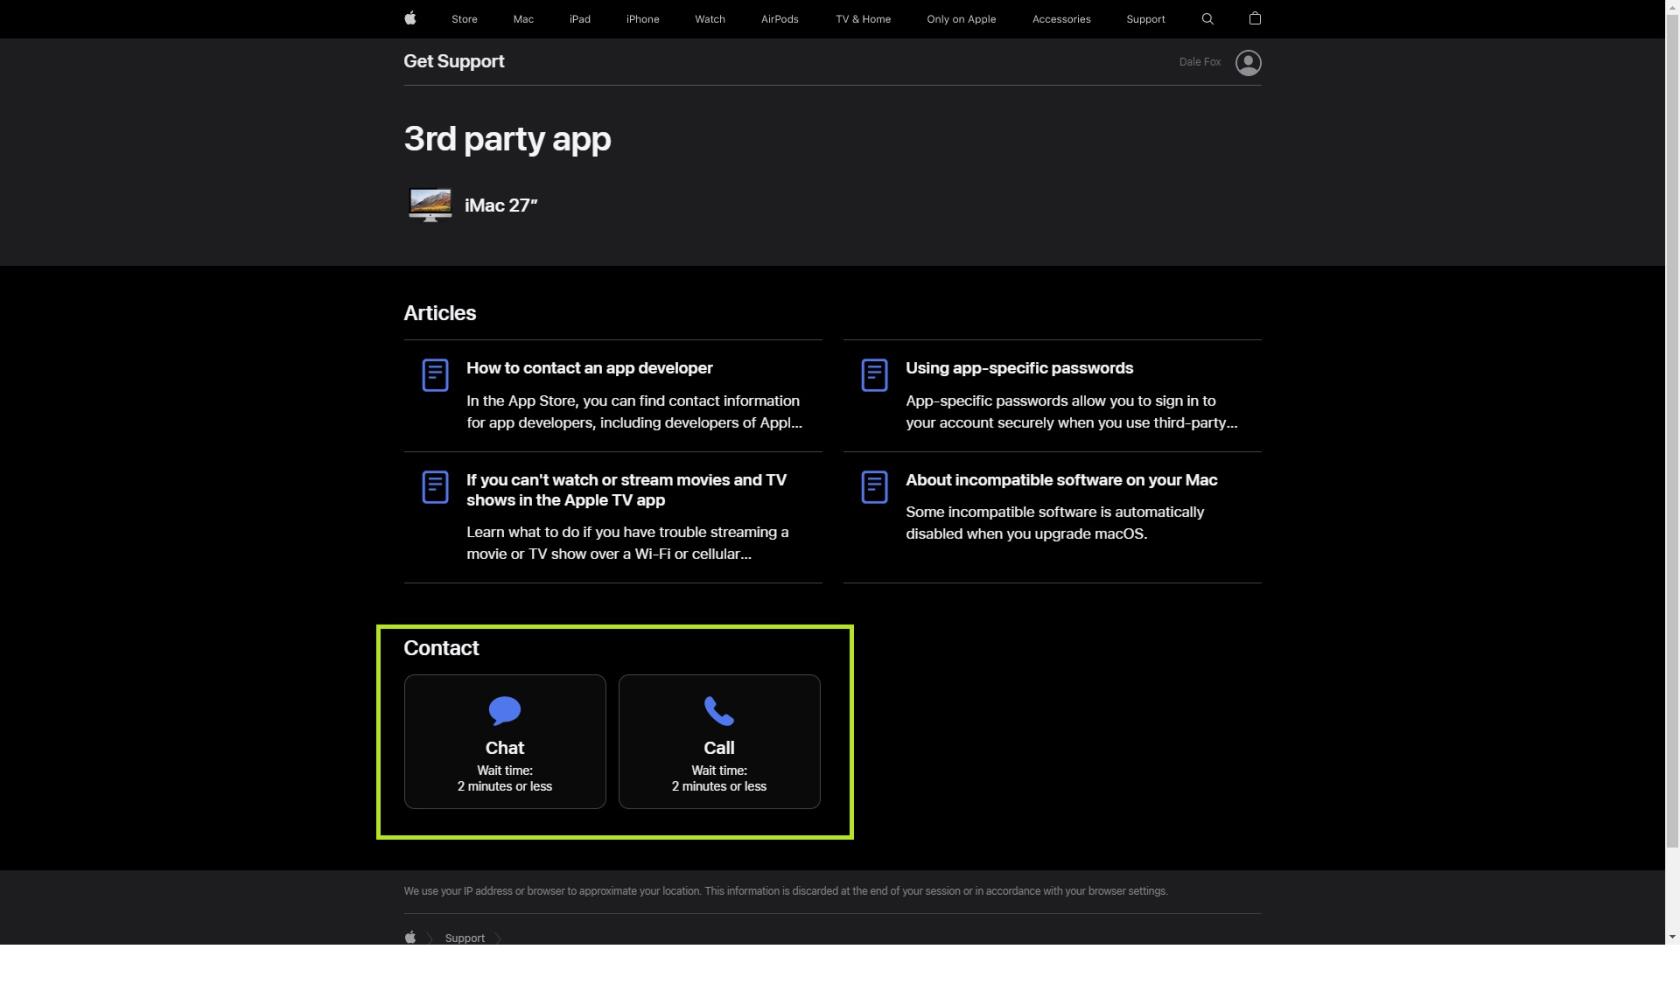Start a Chat with support
The height and width of the screenshot is (984, 1680).
pos(505,741)
